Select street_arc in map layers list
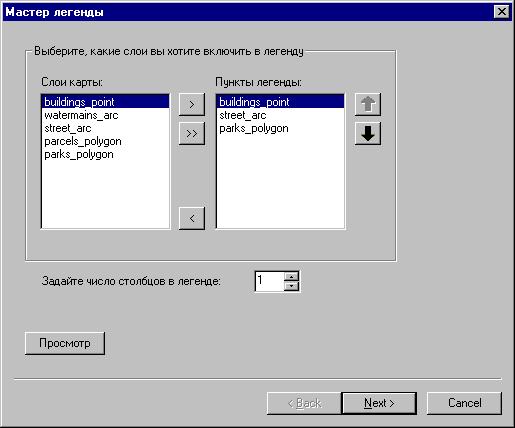 [105, 128]
